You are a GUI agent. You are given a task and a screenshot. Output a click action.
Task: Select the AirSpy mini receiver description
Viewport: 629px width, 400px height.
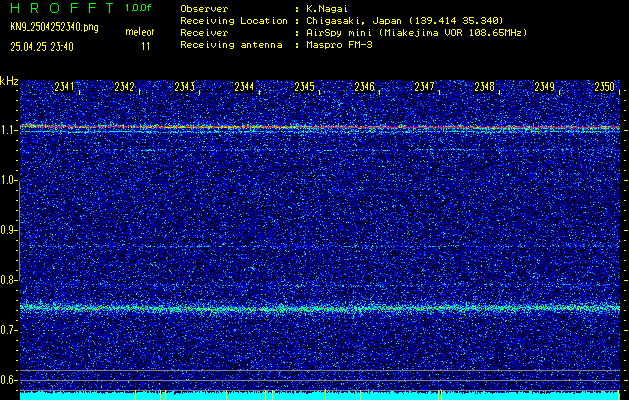(x=417, y=33)
